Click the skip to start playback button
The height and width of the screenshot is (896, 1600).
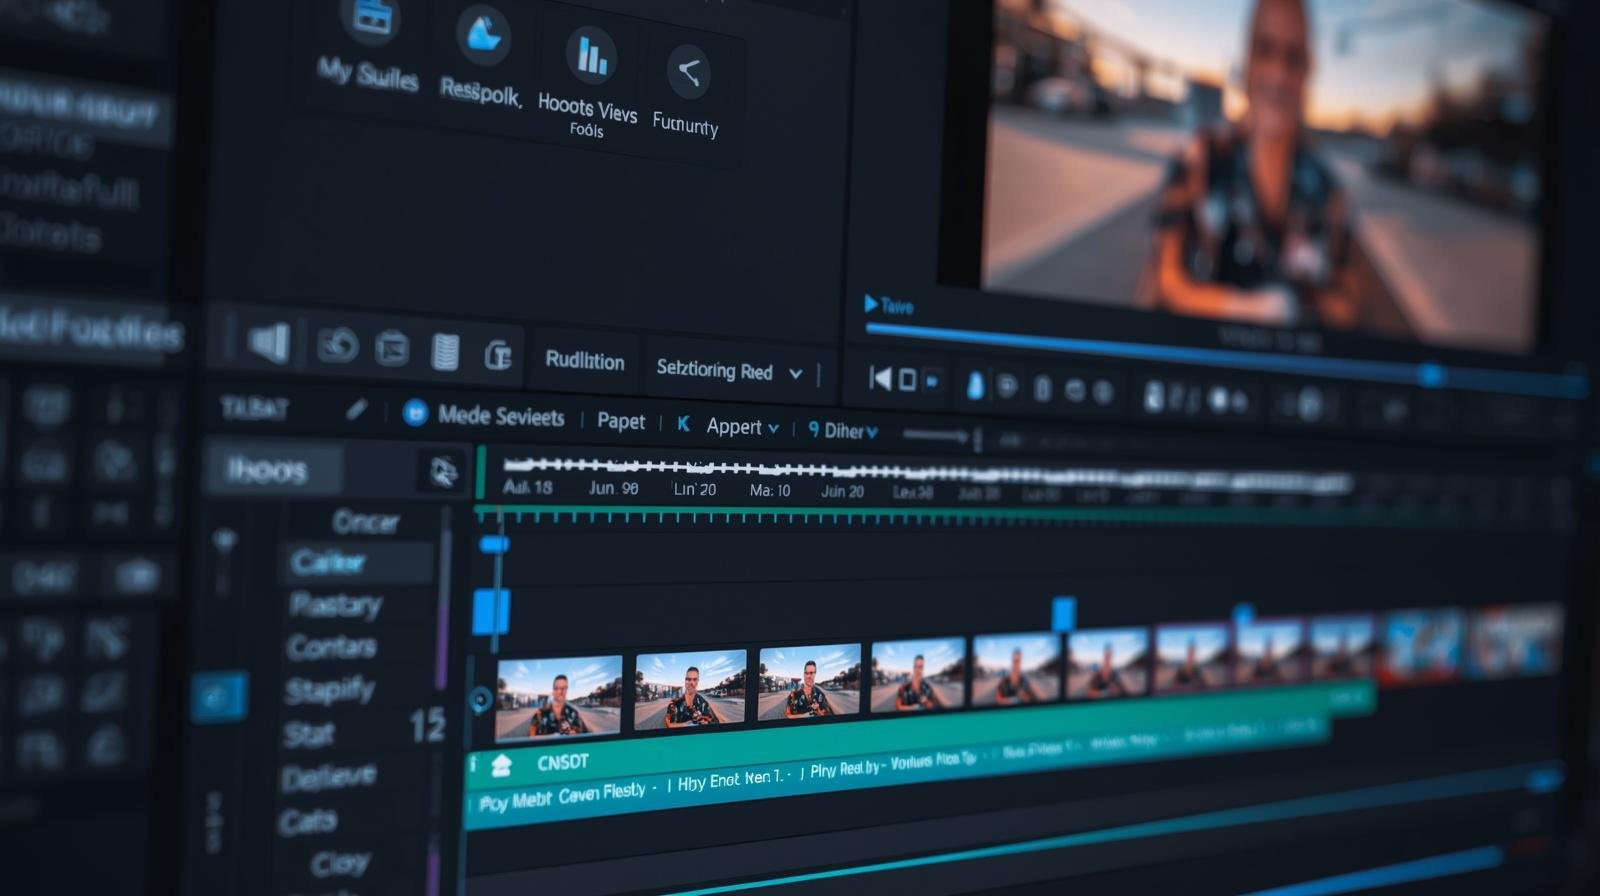879,378
